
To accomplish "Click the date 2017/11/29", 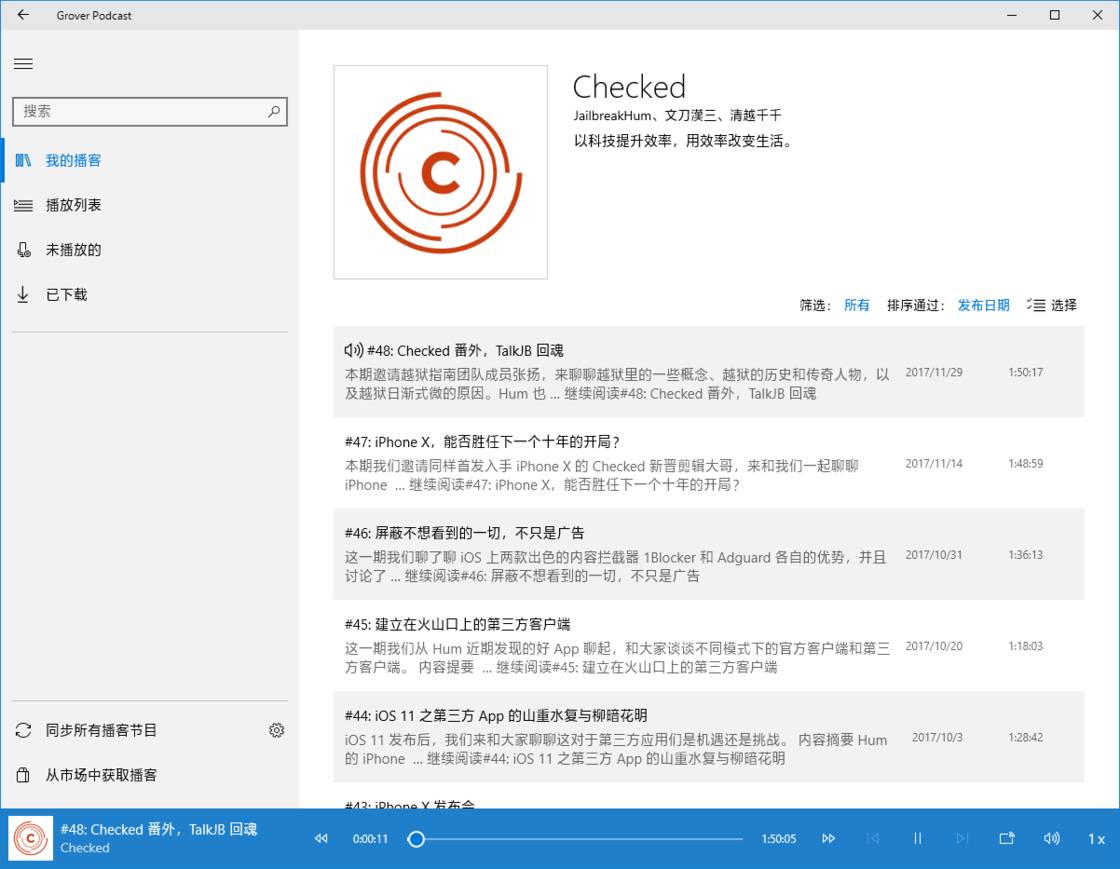I will point(934,373).
